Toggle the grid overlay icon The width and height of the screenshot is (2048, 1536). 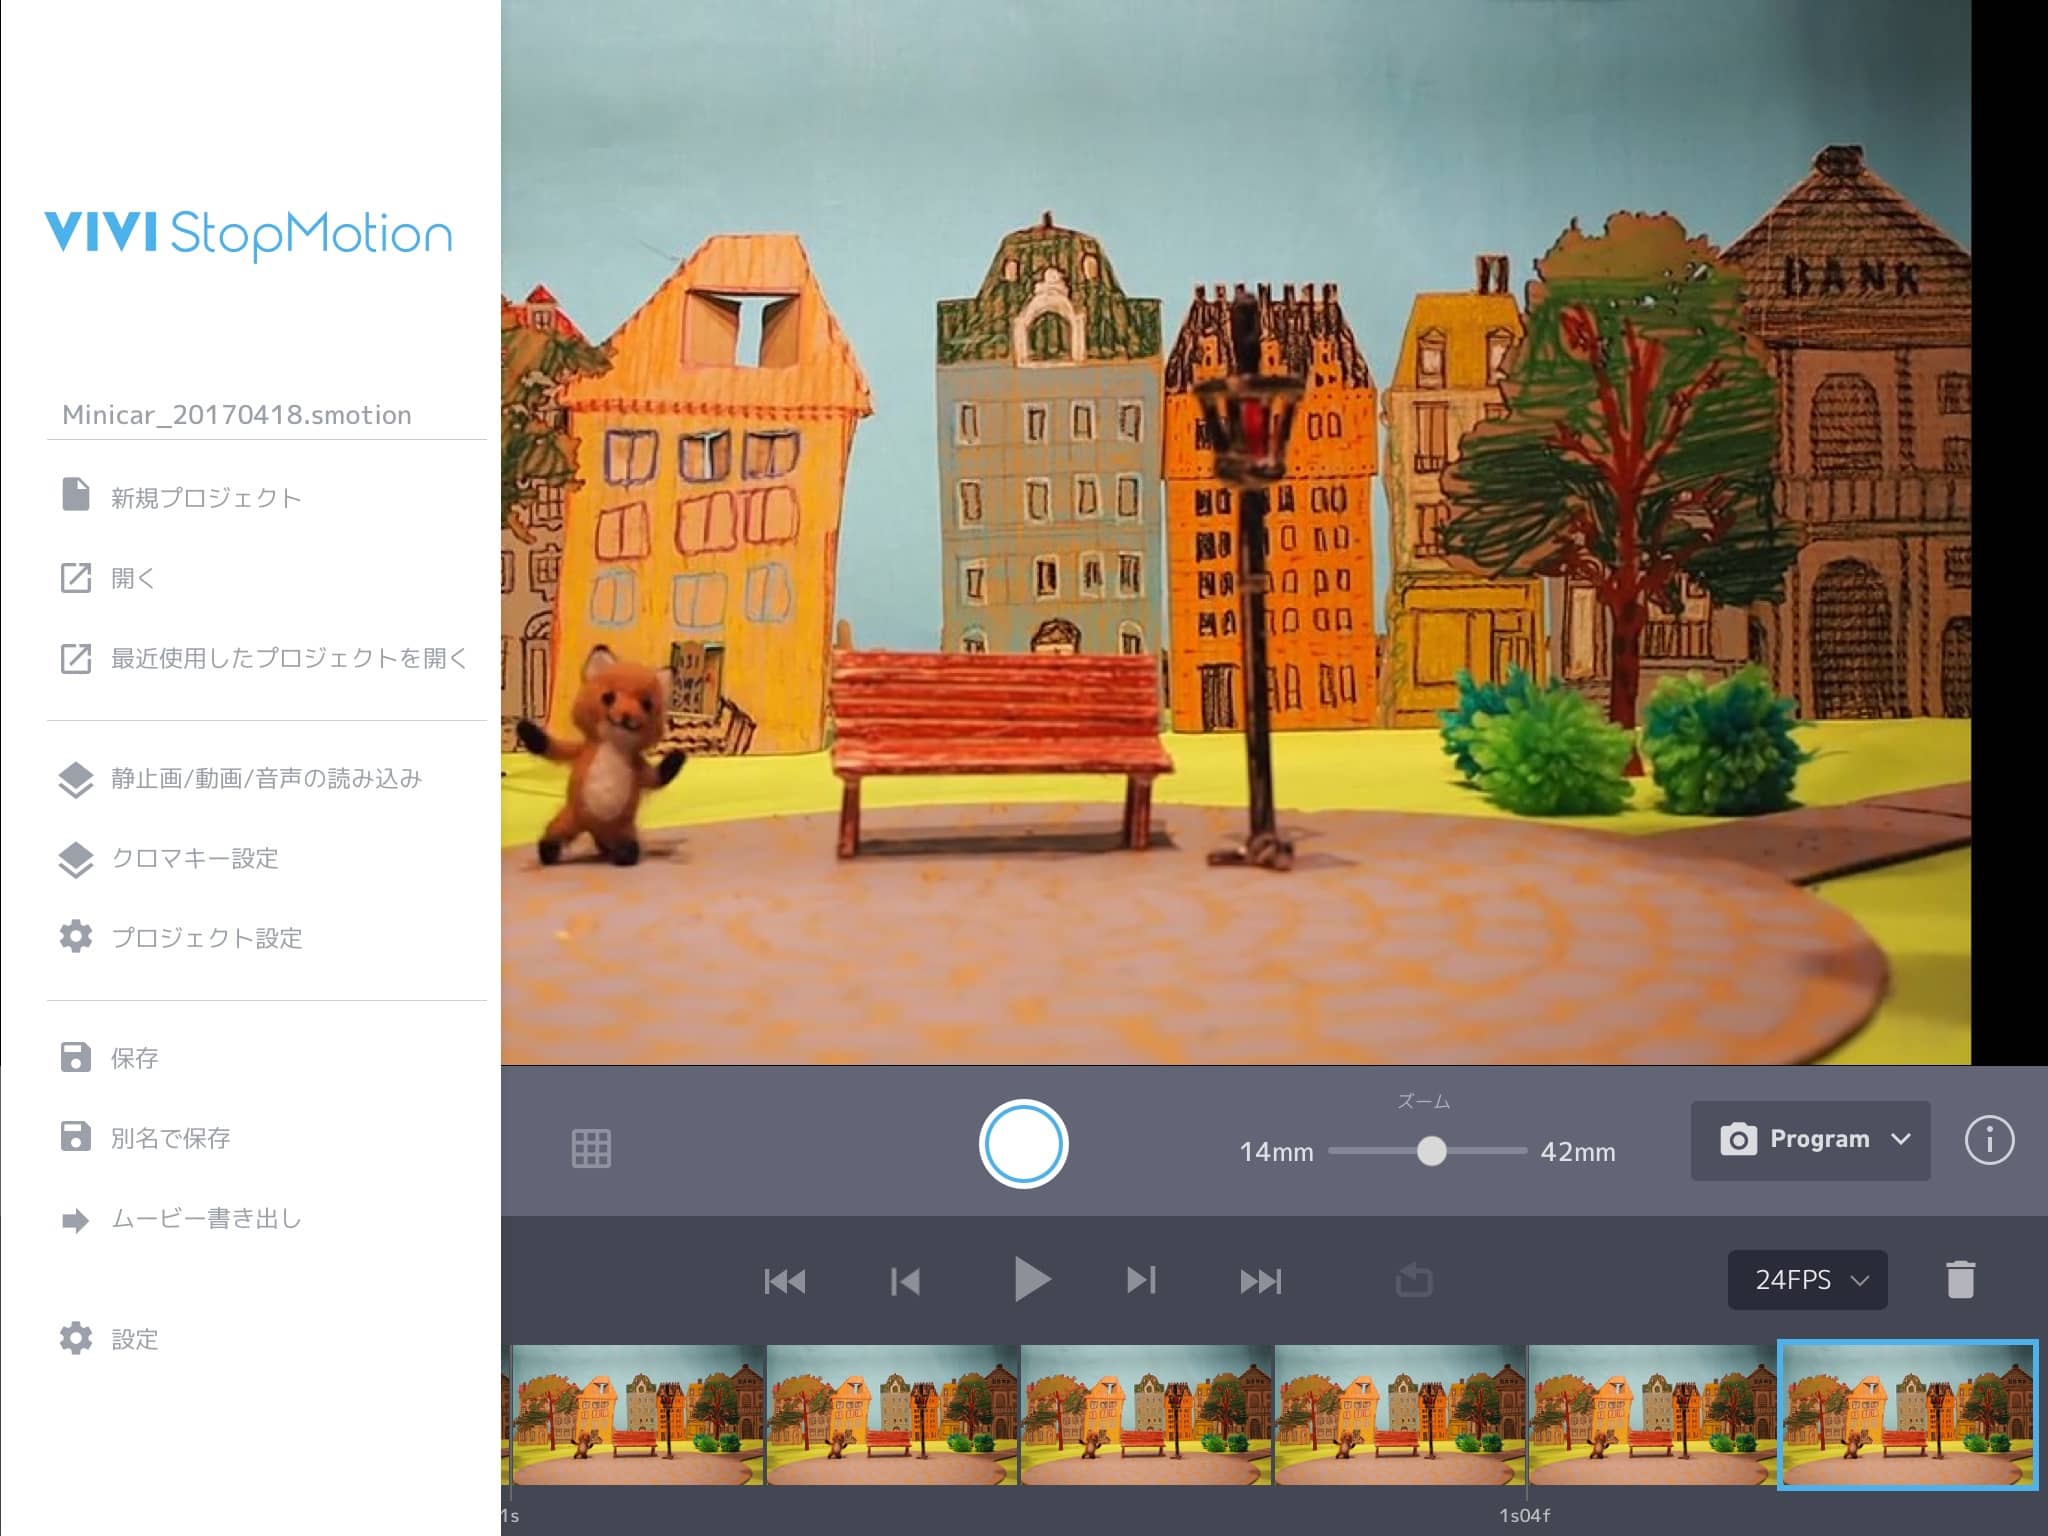point(591,1148)
